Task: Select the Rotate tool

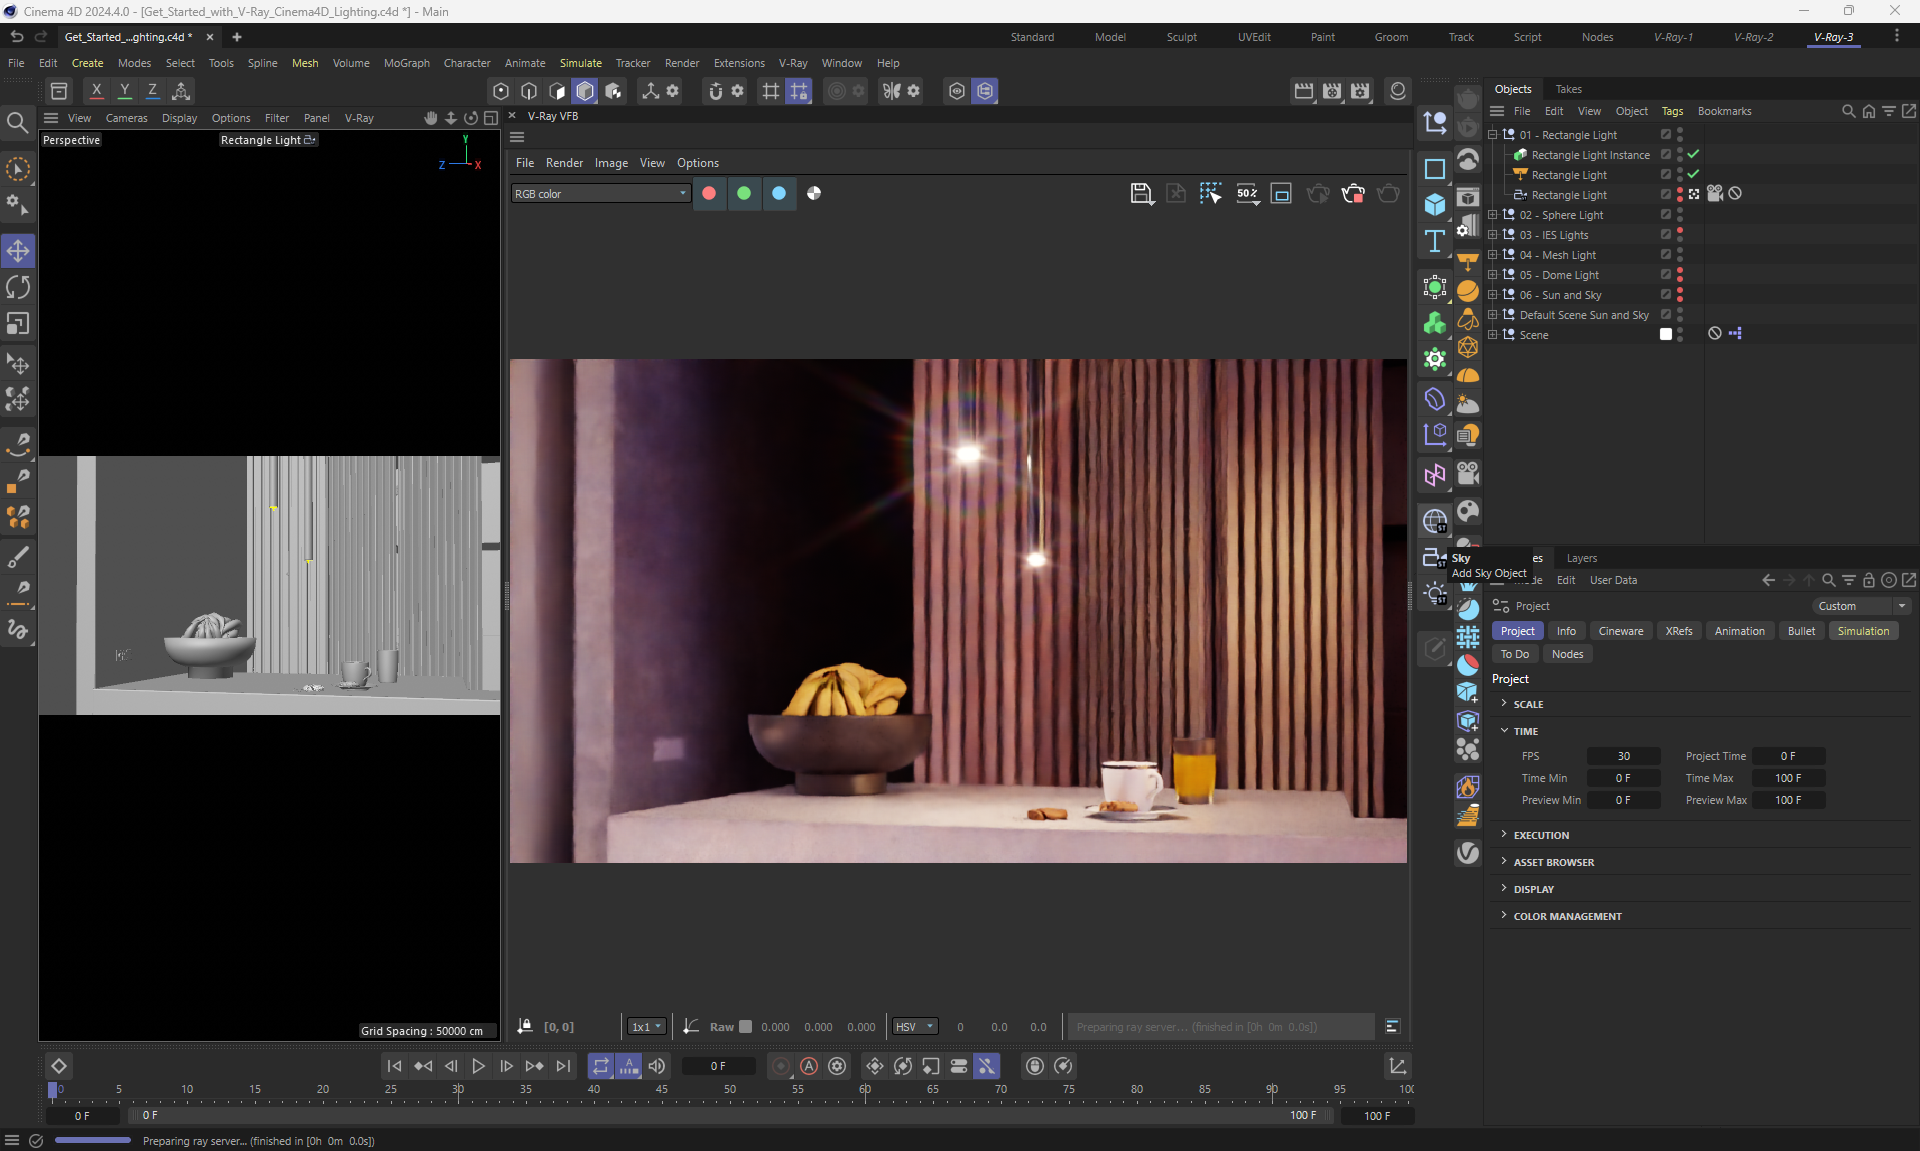Action: (18, 288)
